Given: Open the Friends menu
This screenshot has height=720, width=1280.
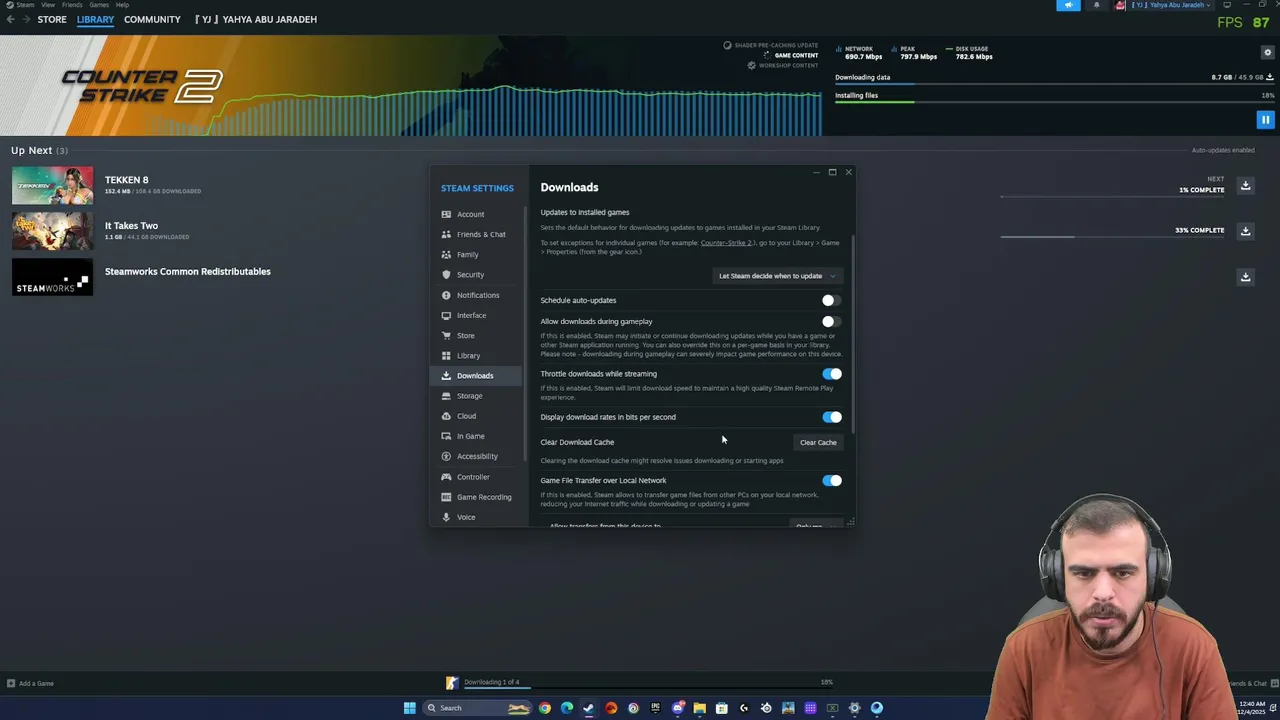Looking at the screenshot, I should point(72,4).
